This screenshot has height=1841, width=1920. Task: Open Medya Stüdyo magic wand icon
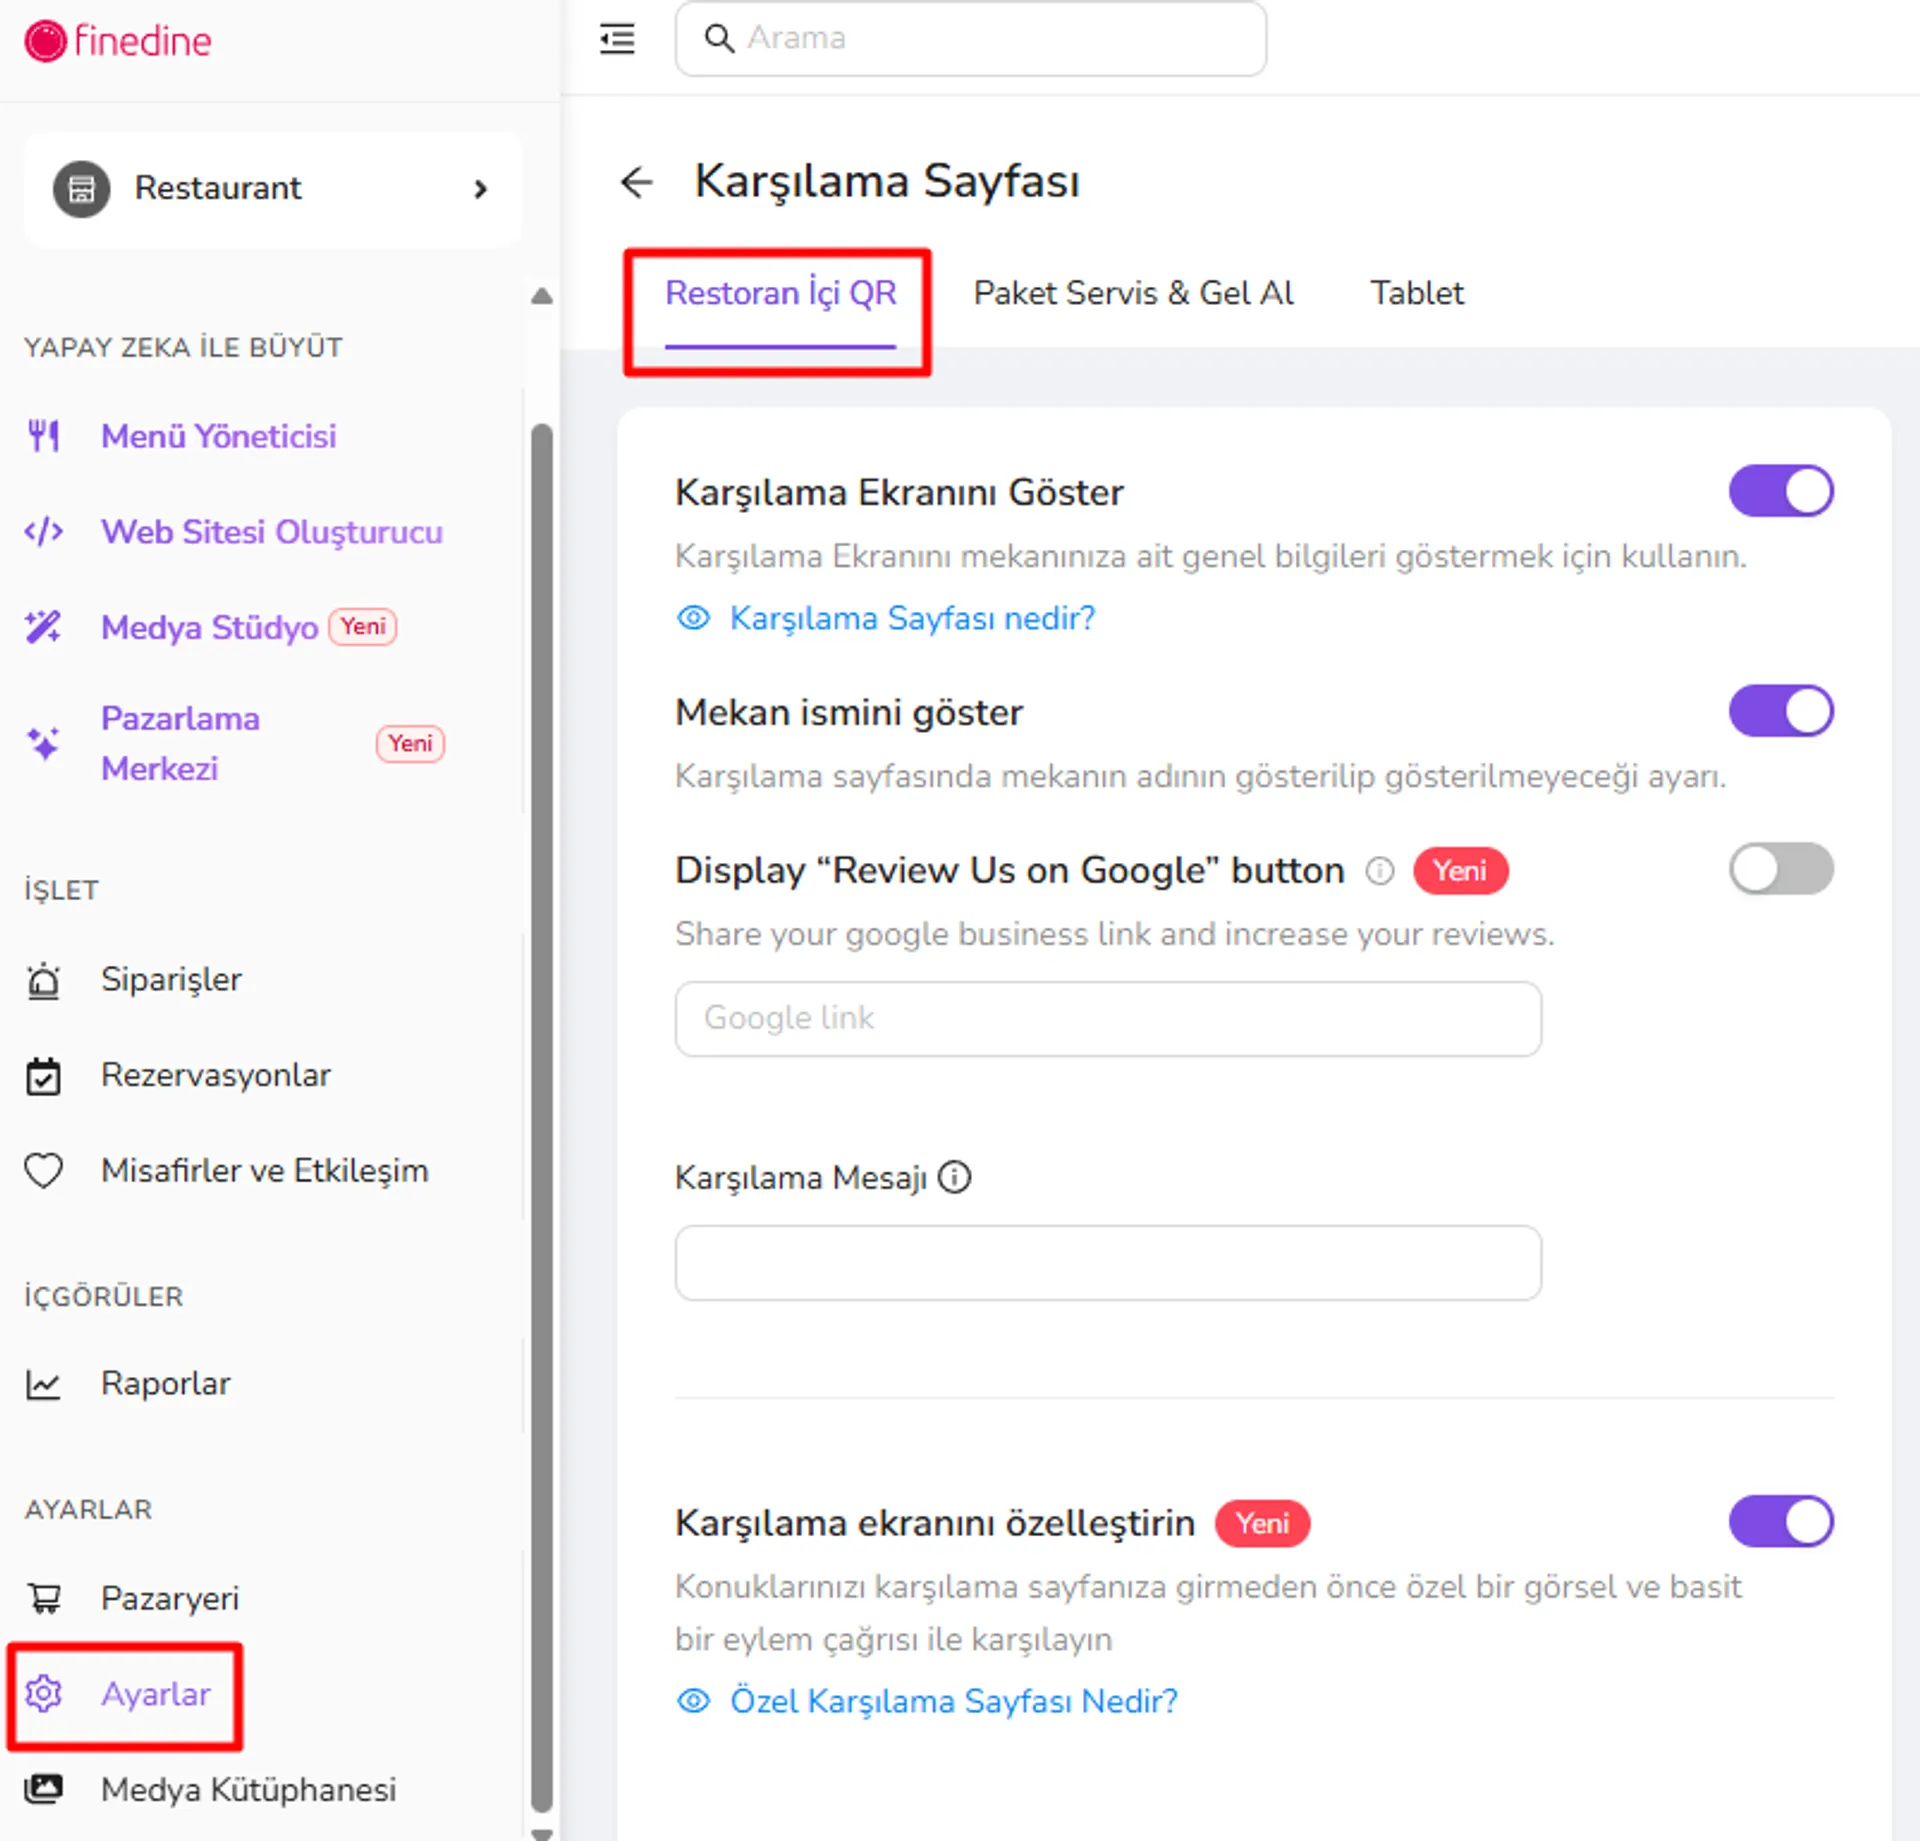click(44, 627)
